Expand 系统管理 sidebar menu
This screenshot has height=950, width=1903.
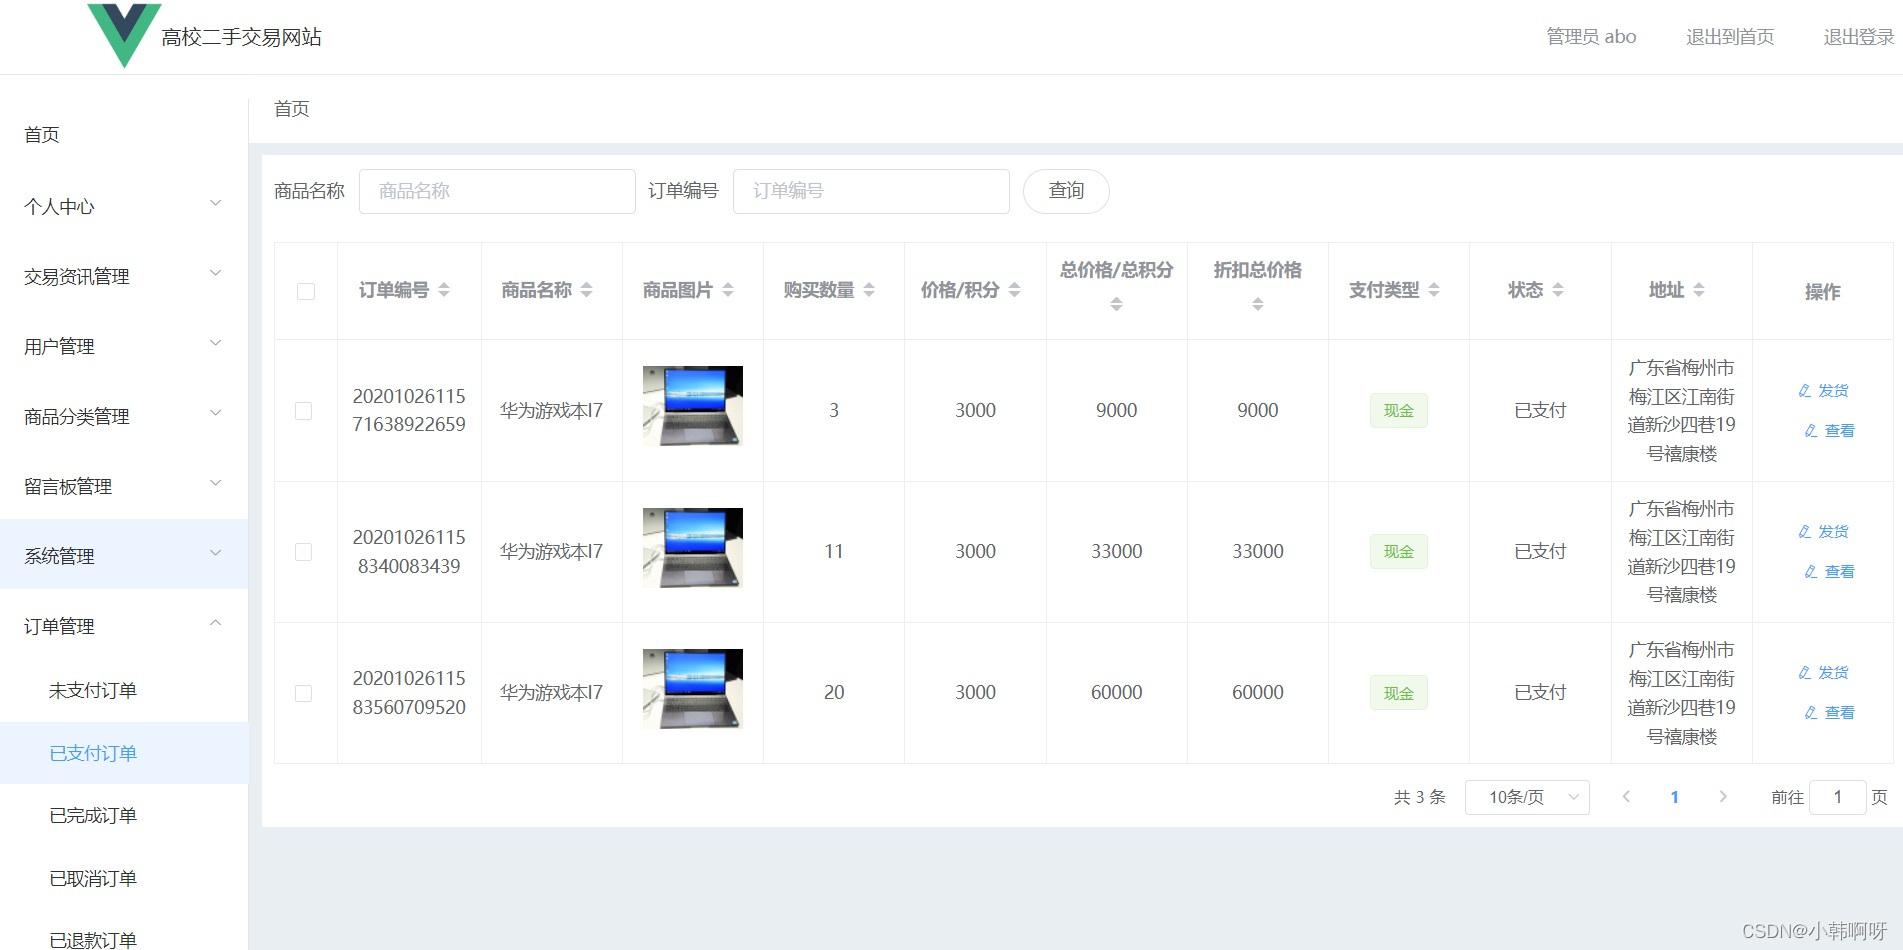[x=124, y=556]
